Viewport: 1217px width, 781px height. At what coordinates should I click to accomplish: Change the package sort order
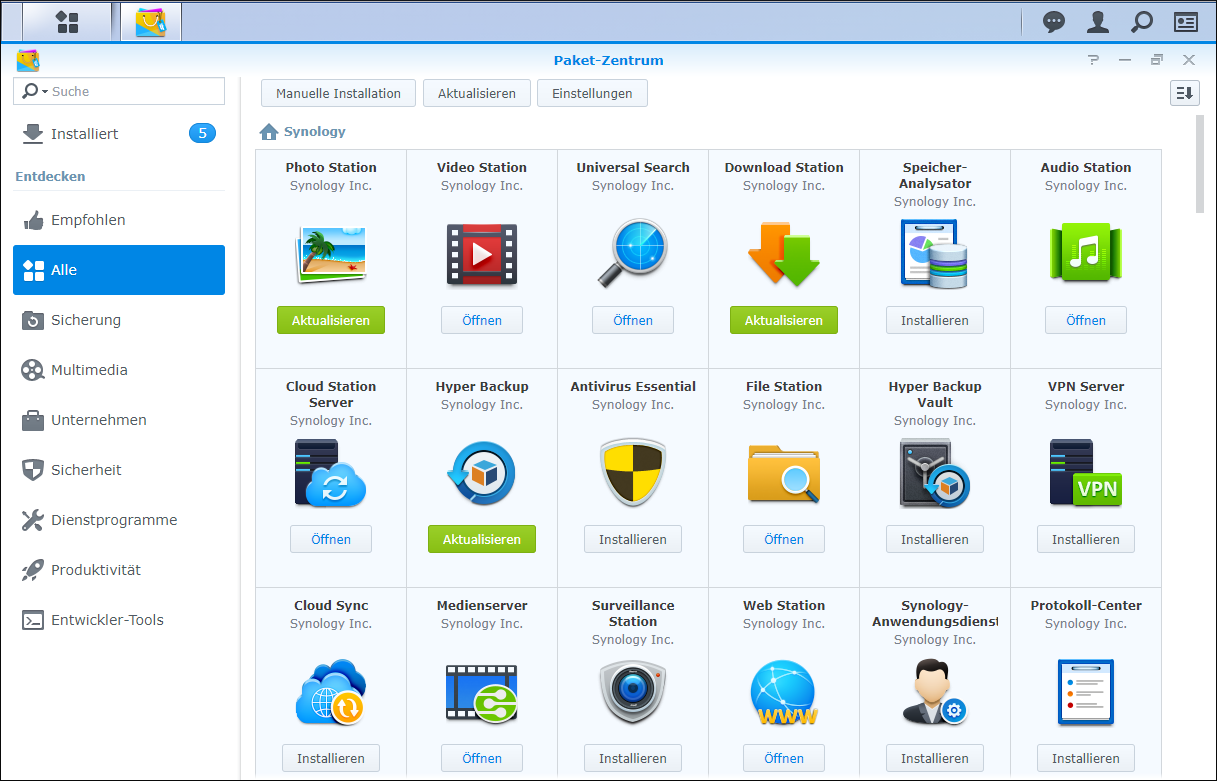click(x=1184, y=93)
